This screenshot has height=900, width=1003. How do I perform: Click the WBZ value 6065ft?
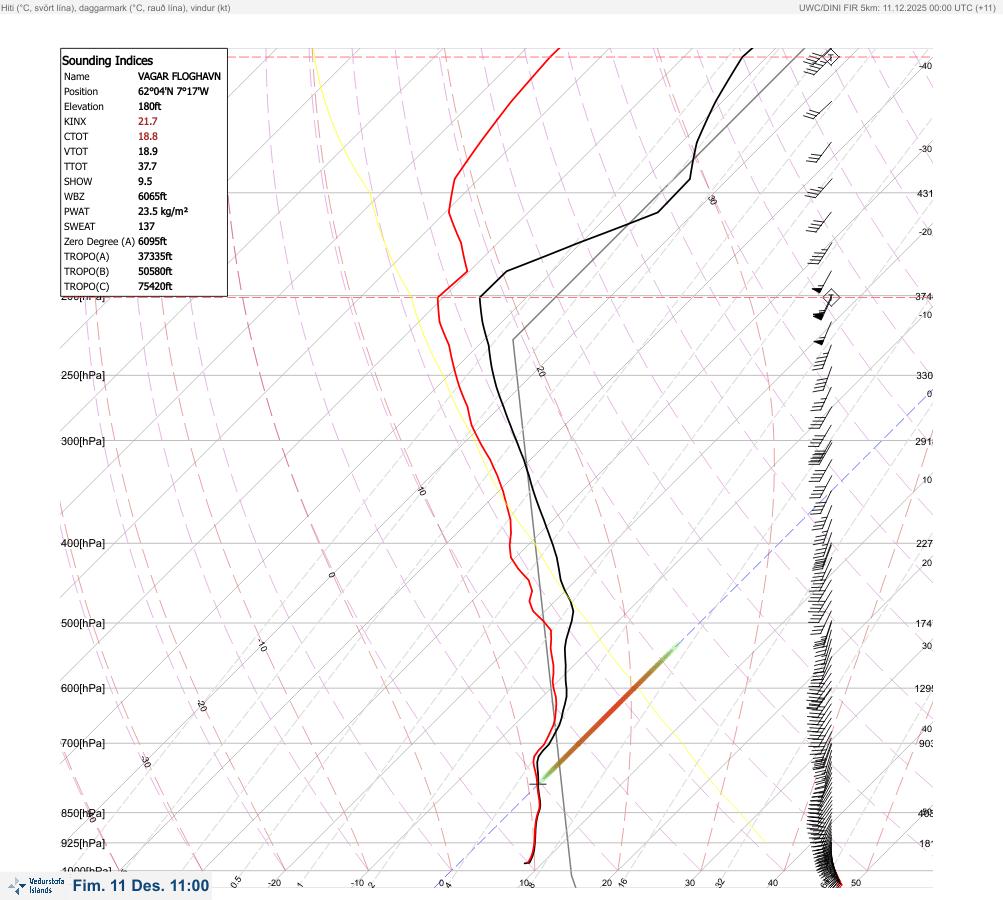152,196
